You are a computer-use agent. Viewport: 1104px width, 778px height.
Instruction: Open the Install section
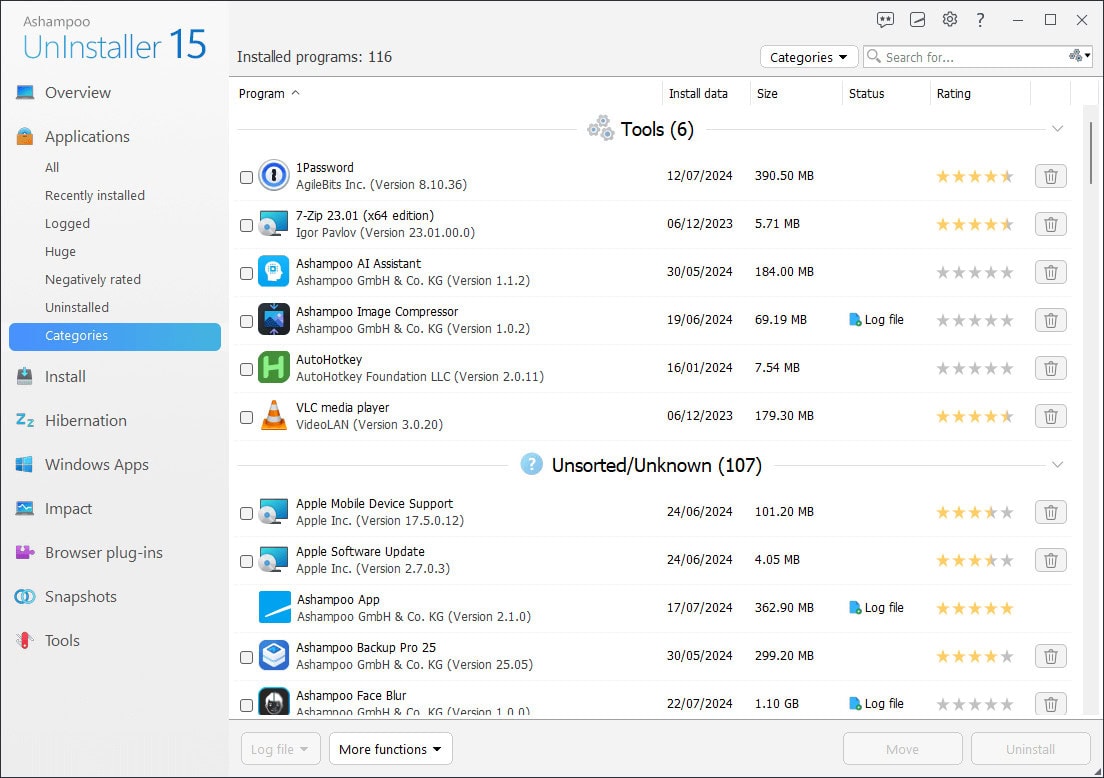tap(65, 377)
